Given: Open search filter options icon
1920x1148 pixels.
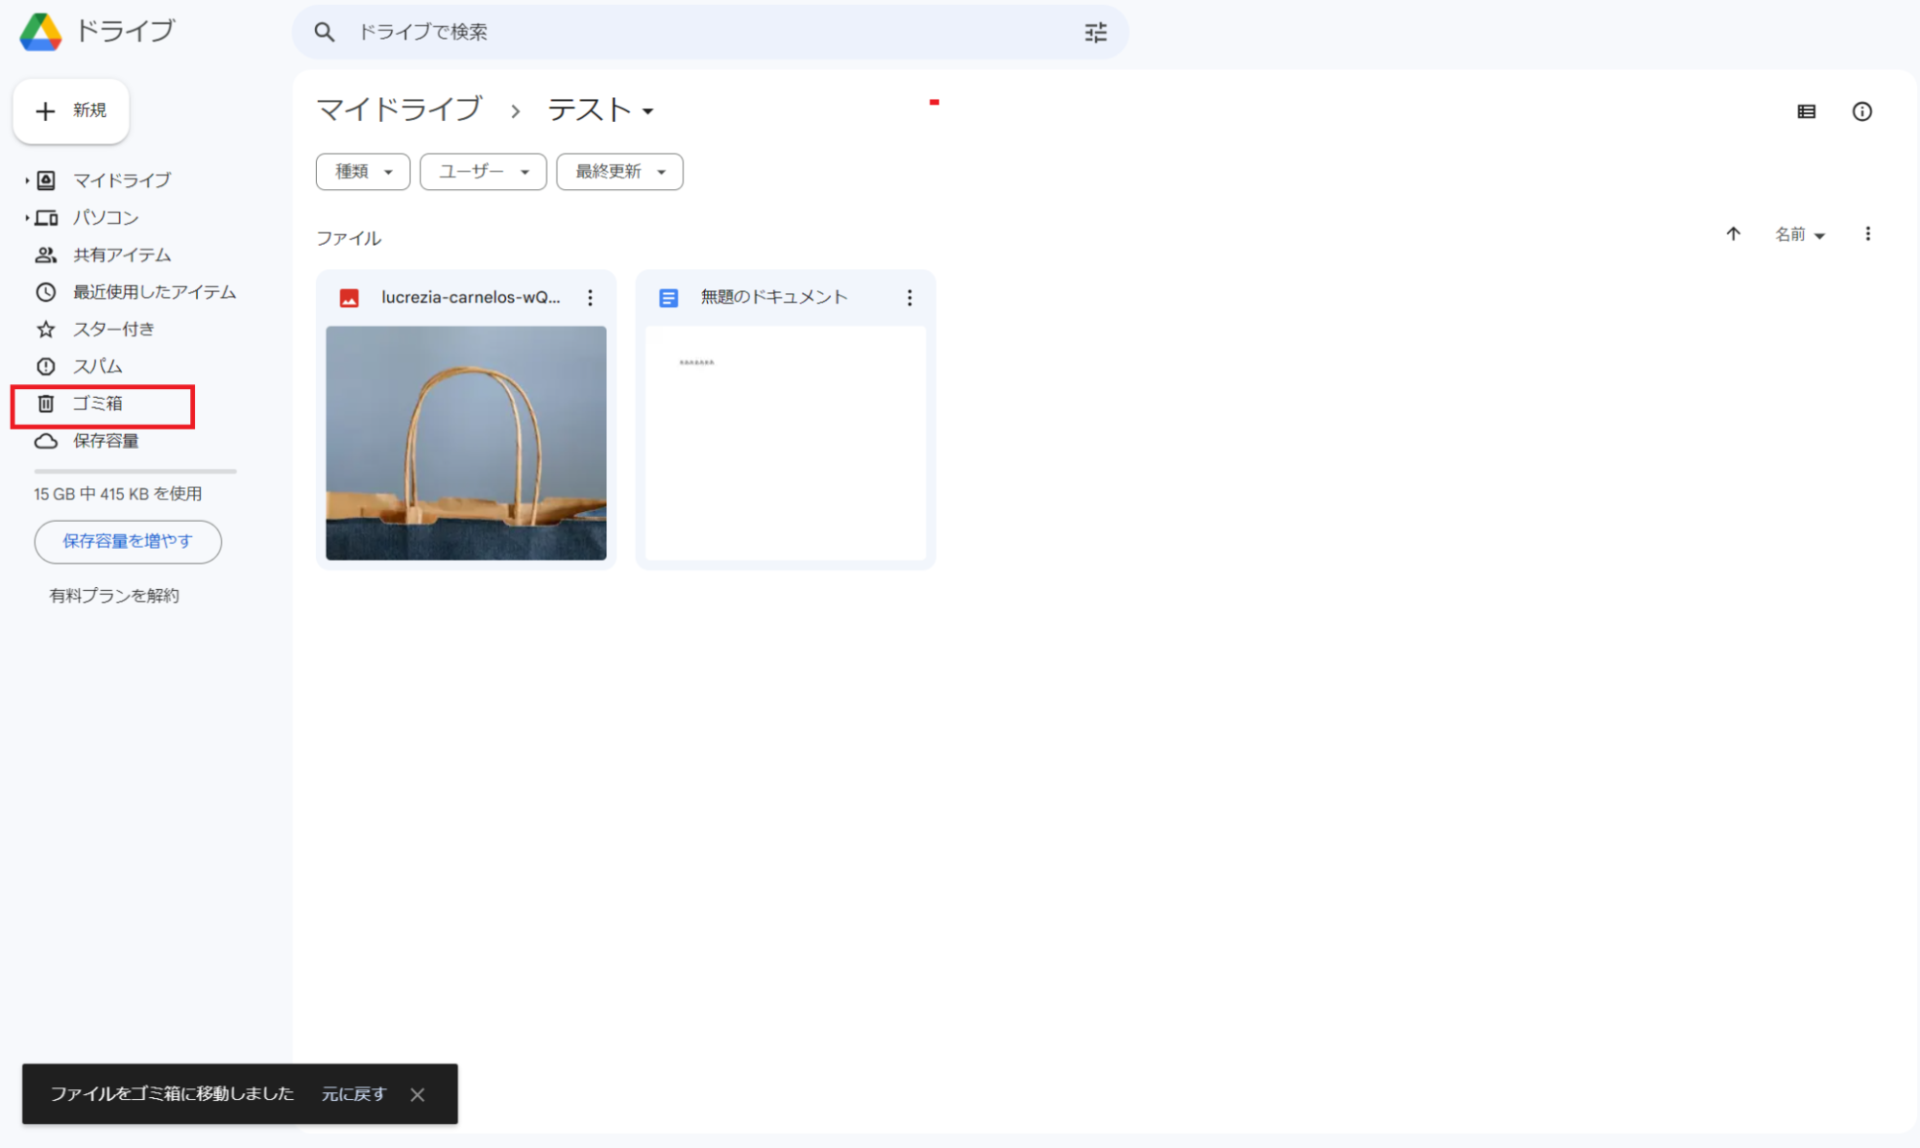Looking at the screenshot, I should coord(1095,33).
